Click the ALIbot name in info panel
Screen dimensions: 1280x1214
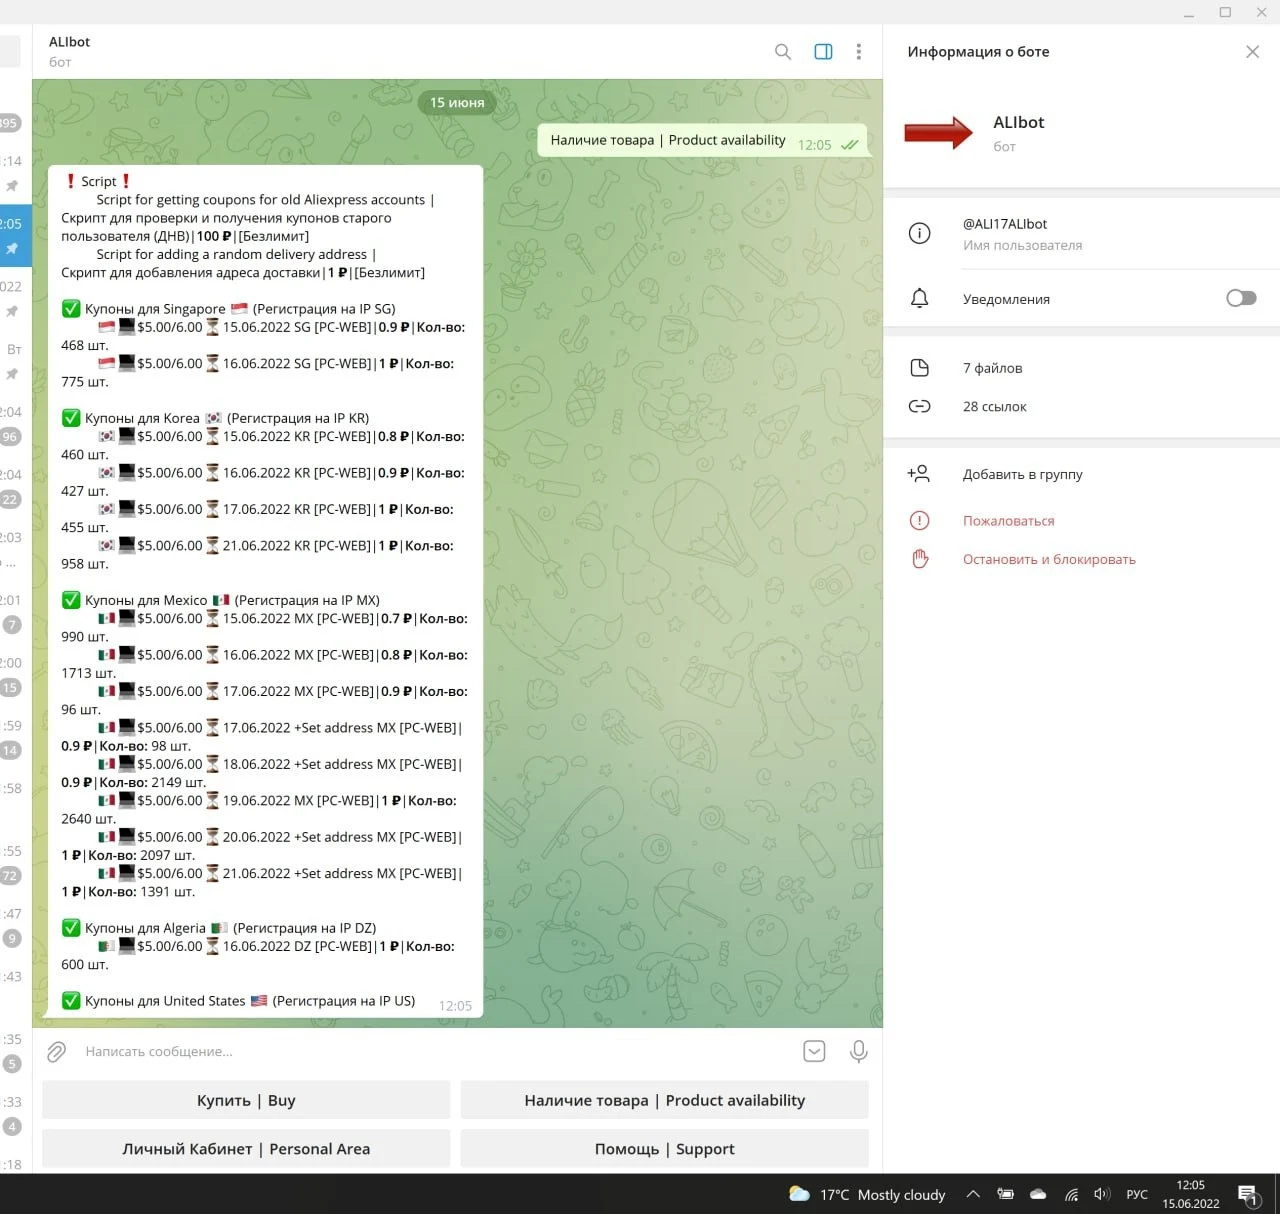click(x=1018, y=122)
